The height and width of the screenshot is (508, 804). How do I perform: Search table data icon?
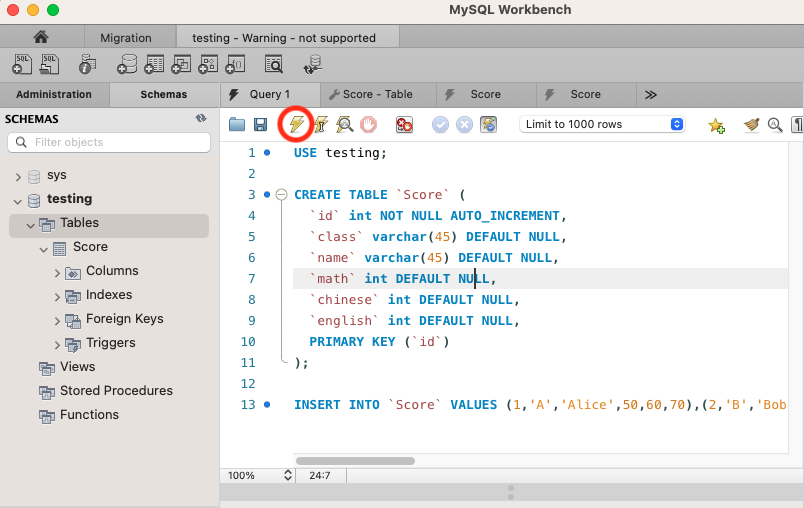274,65
